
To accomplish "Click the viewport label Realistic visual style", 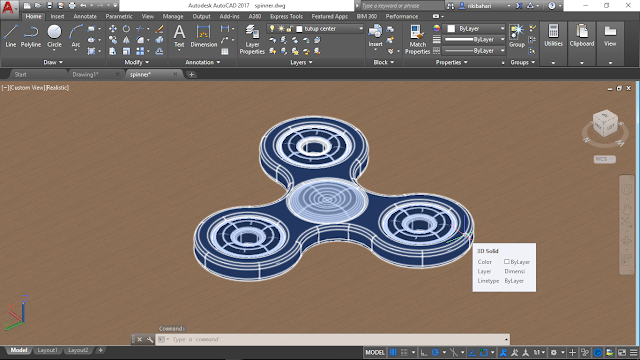I will 57,88.
